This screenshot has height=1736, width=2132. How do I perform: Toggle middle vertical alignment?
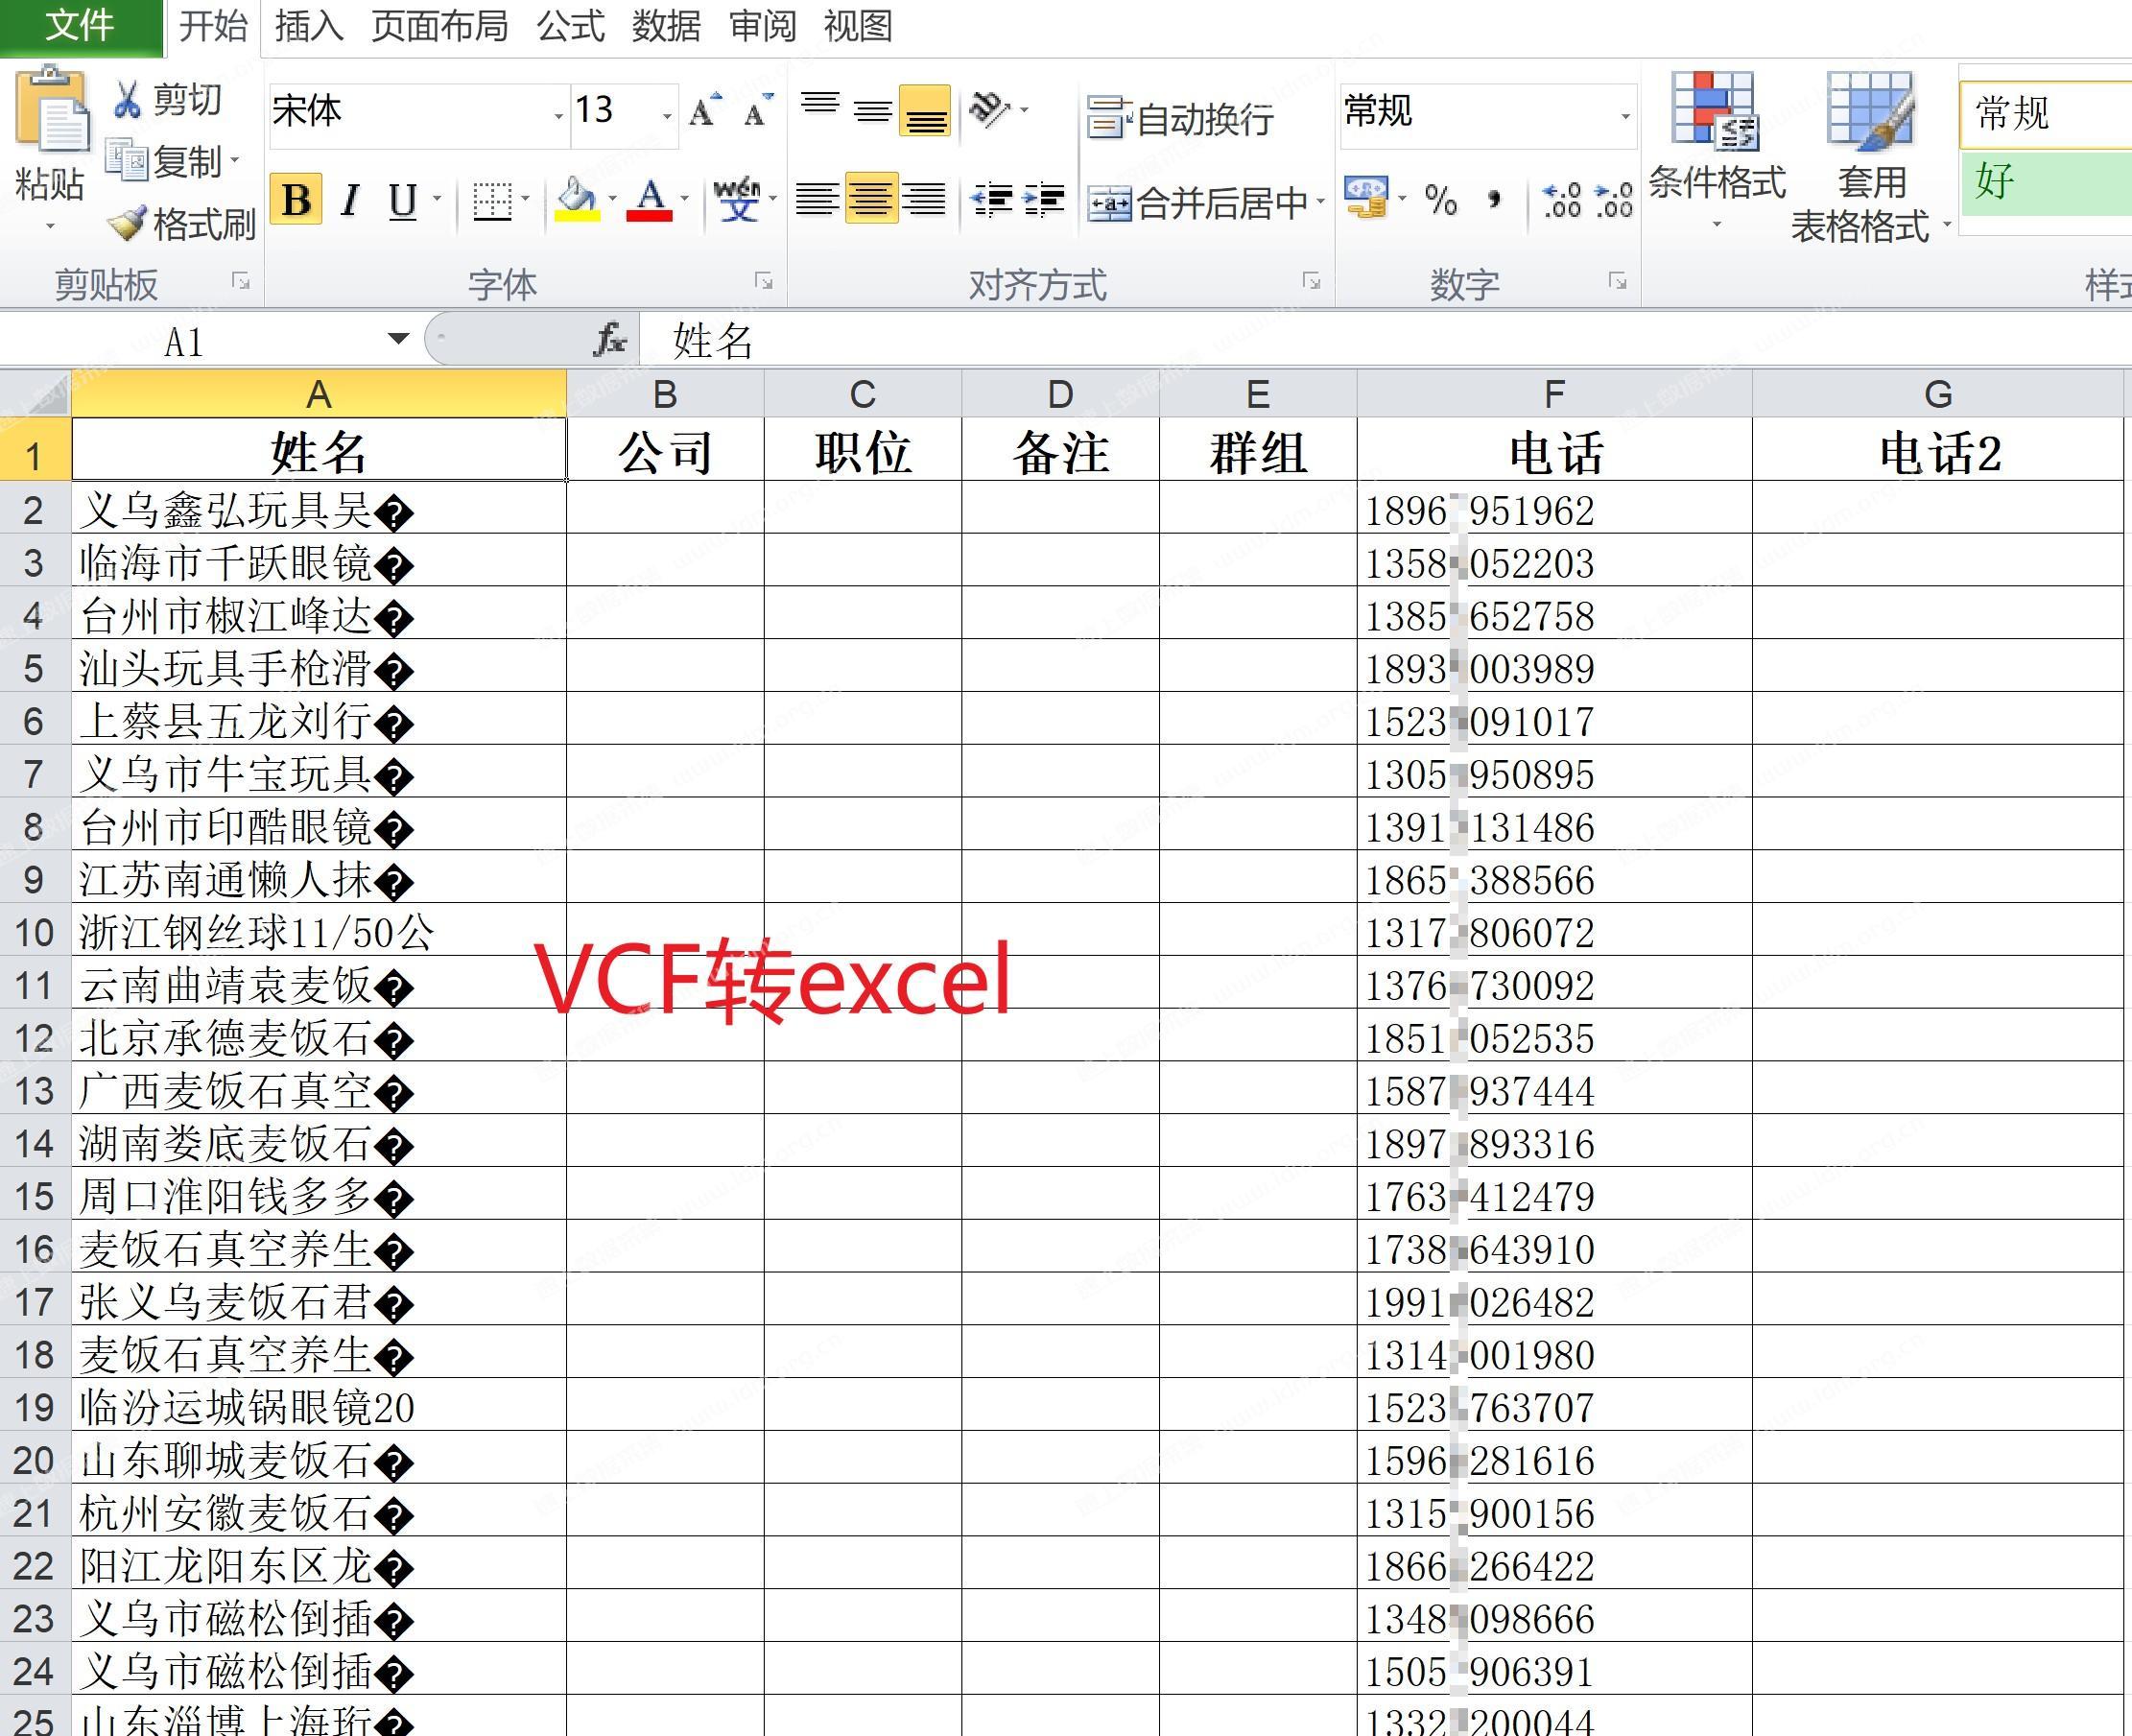(873, 110)
